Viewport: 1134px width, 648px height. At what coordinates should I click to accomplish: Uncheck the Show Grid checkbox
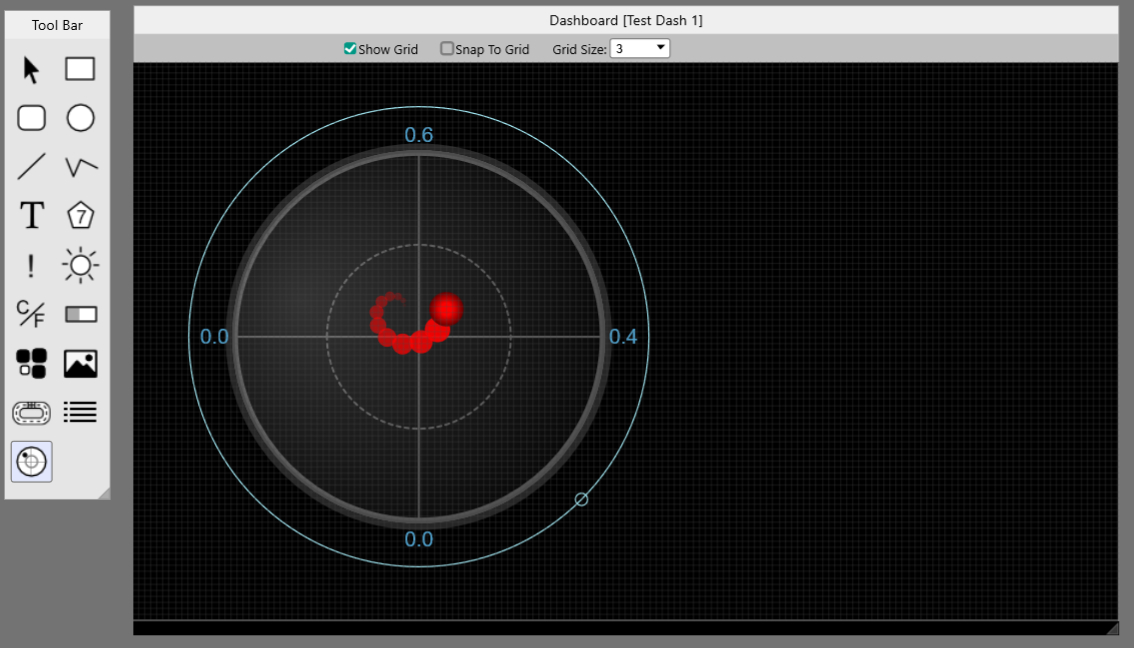(x=350, y=48)
